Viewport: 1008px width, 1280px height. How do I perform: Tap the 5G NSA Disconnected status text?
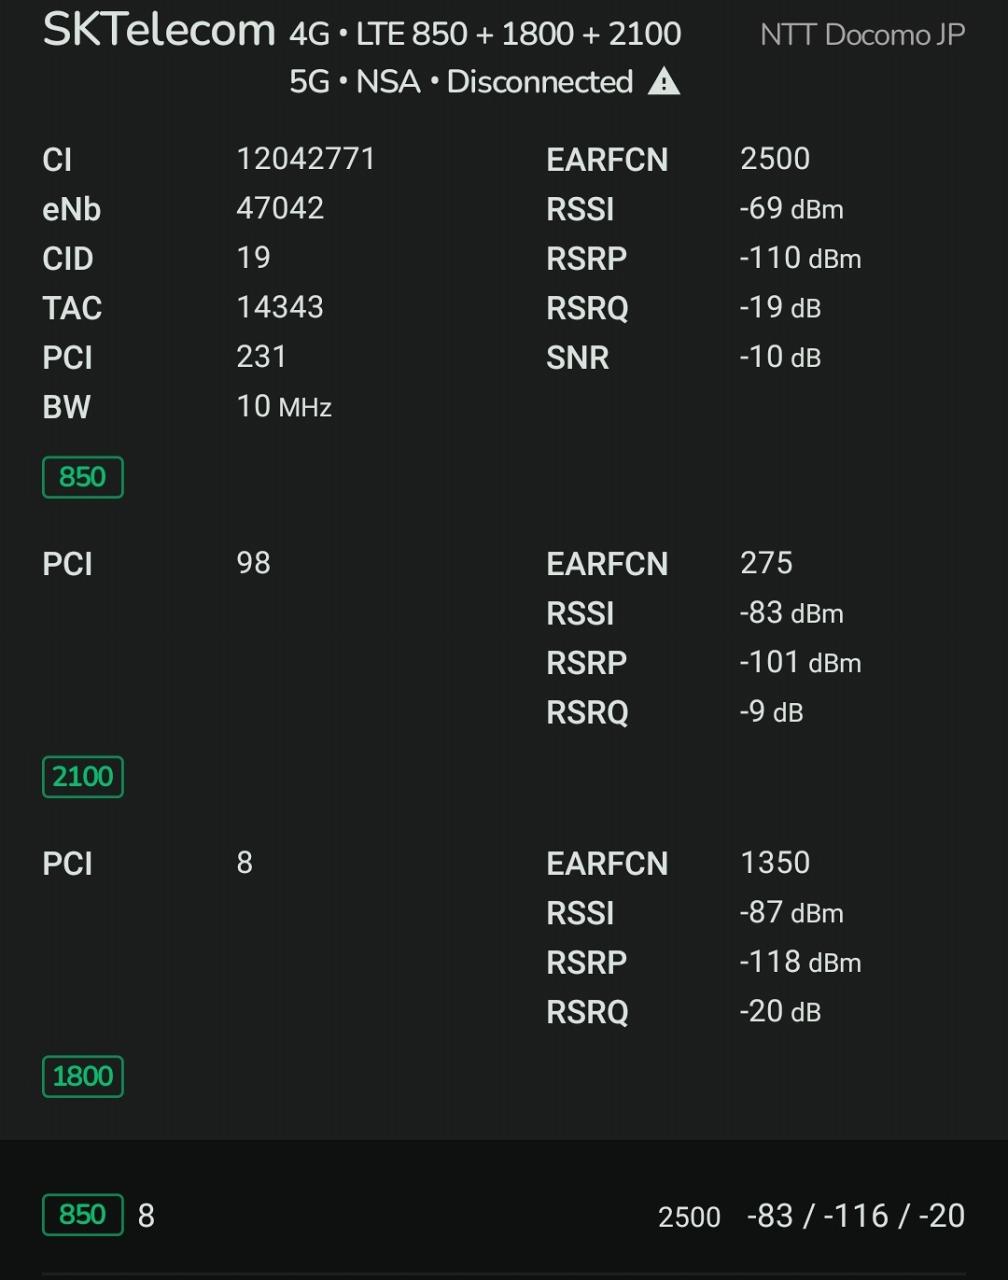click(x=461, y=82)
